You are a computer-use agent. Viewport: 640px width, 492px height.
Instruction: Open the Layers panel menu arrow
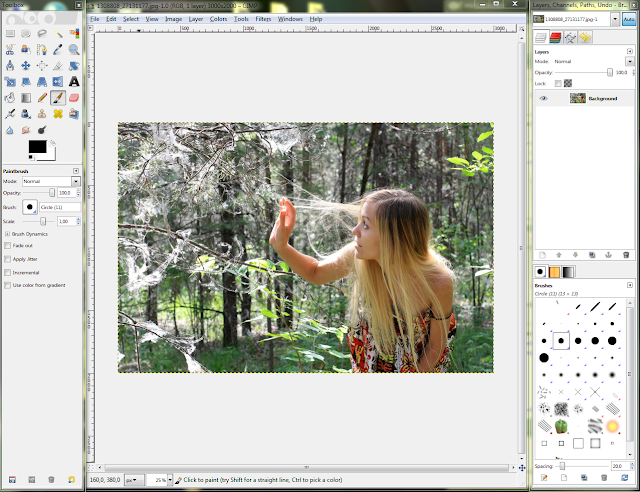pos(630,51)
